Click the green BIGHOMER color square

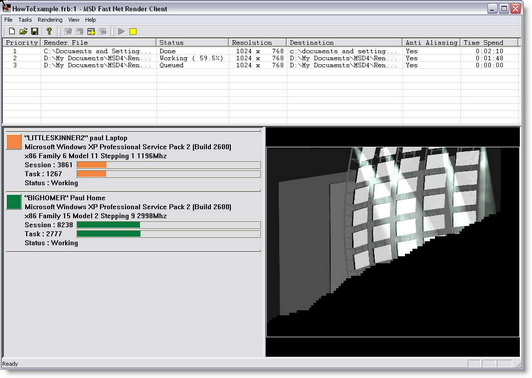click(x=14, y=202)
